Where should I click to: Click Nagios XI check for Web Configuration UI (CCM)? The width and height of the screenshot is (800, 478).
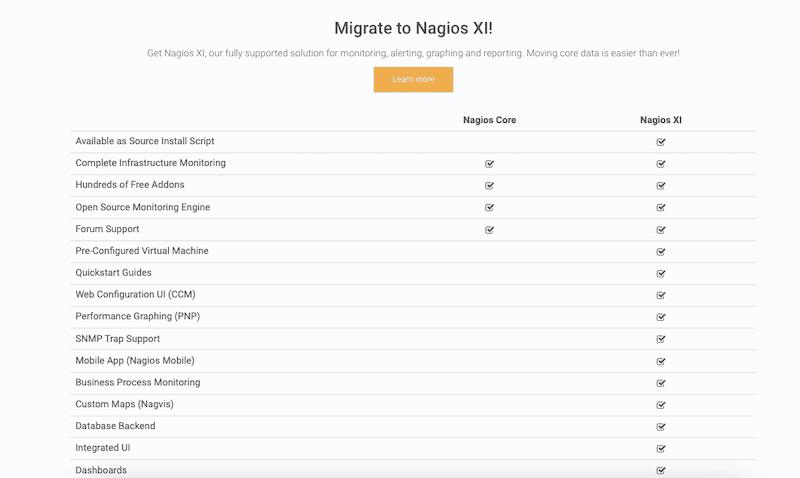(661, 295)
